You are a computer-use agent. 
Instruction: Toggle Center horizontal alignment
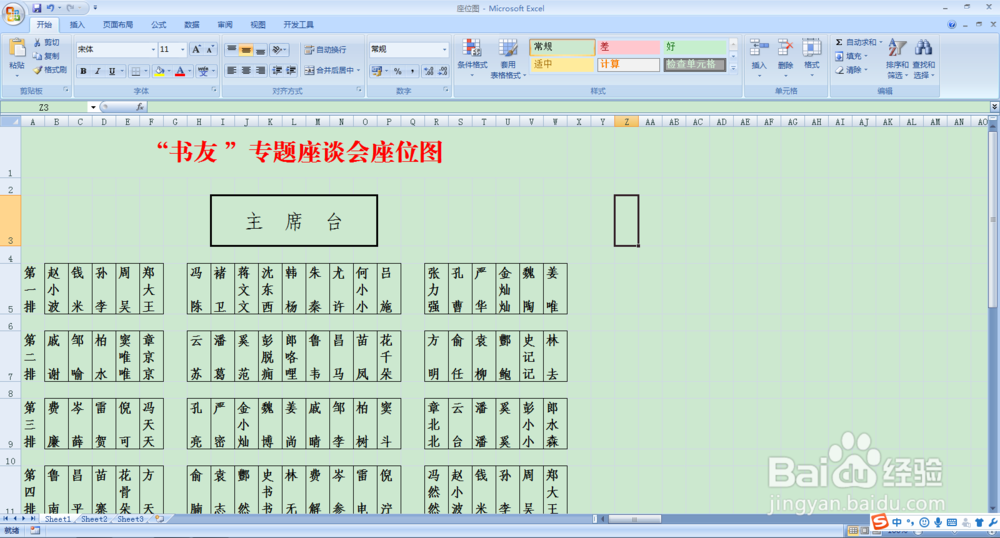coord(246,70)
